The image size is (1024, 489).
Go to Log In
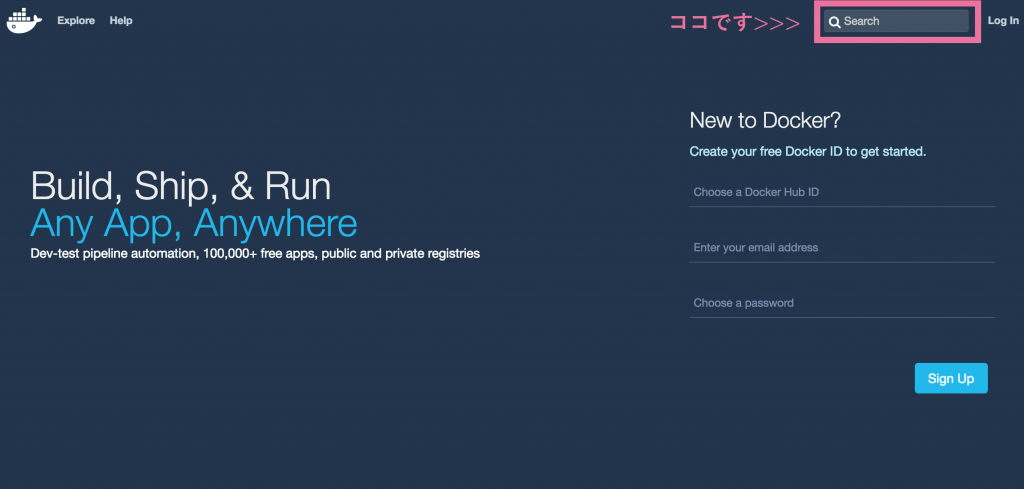pos(1003,21)
